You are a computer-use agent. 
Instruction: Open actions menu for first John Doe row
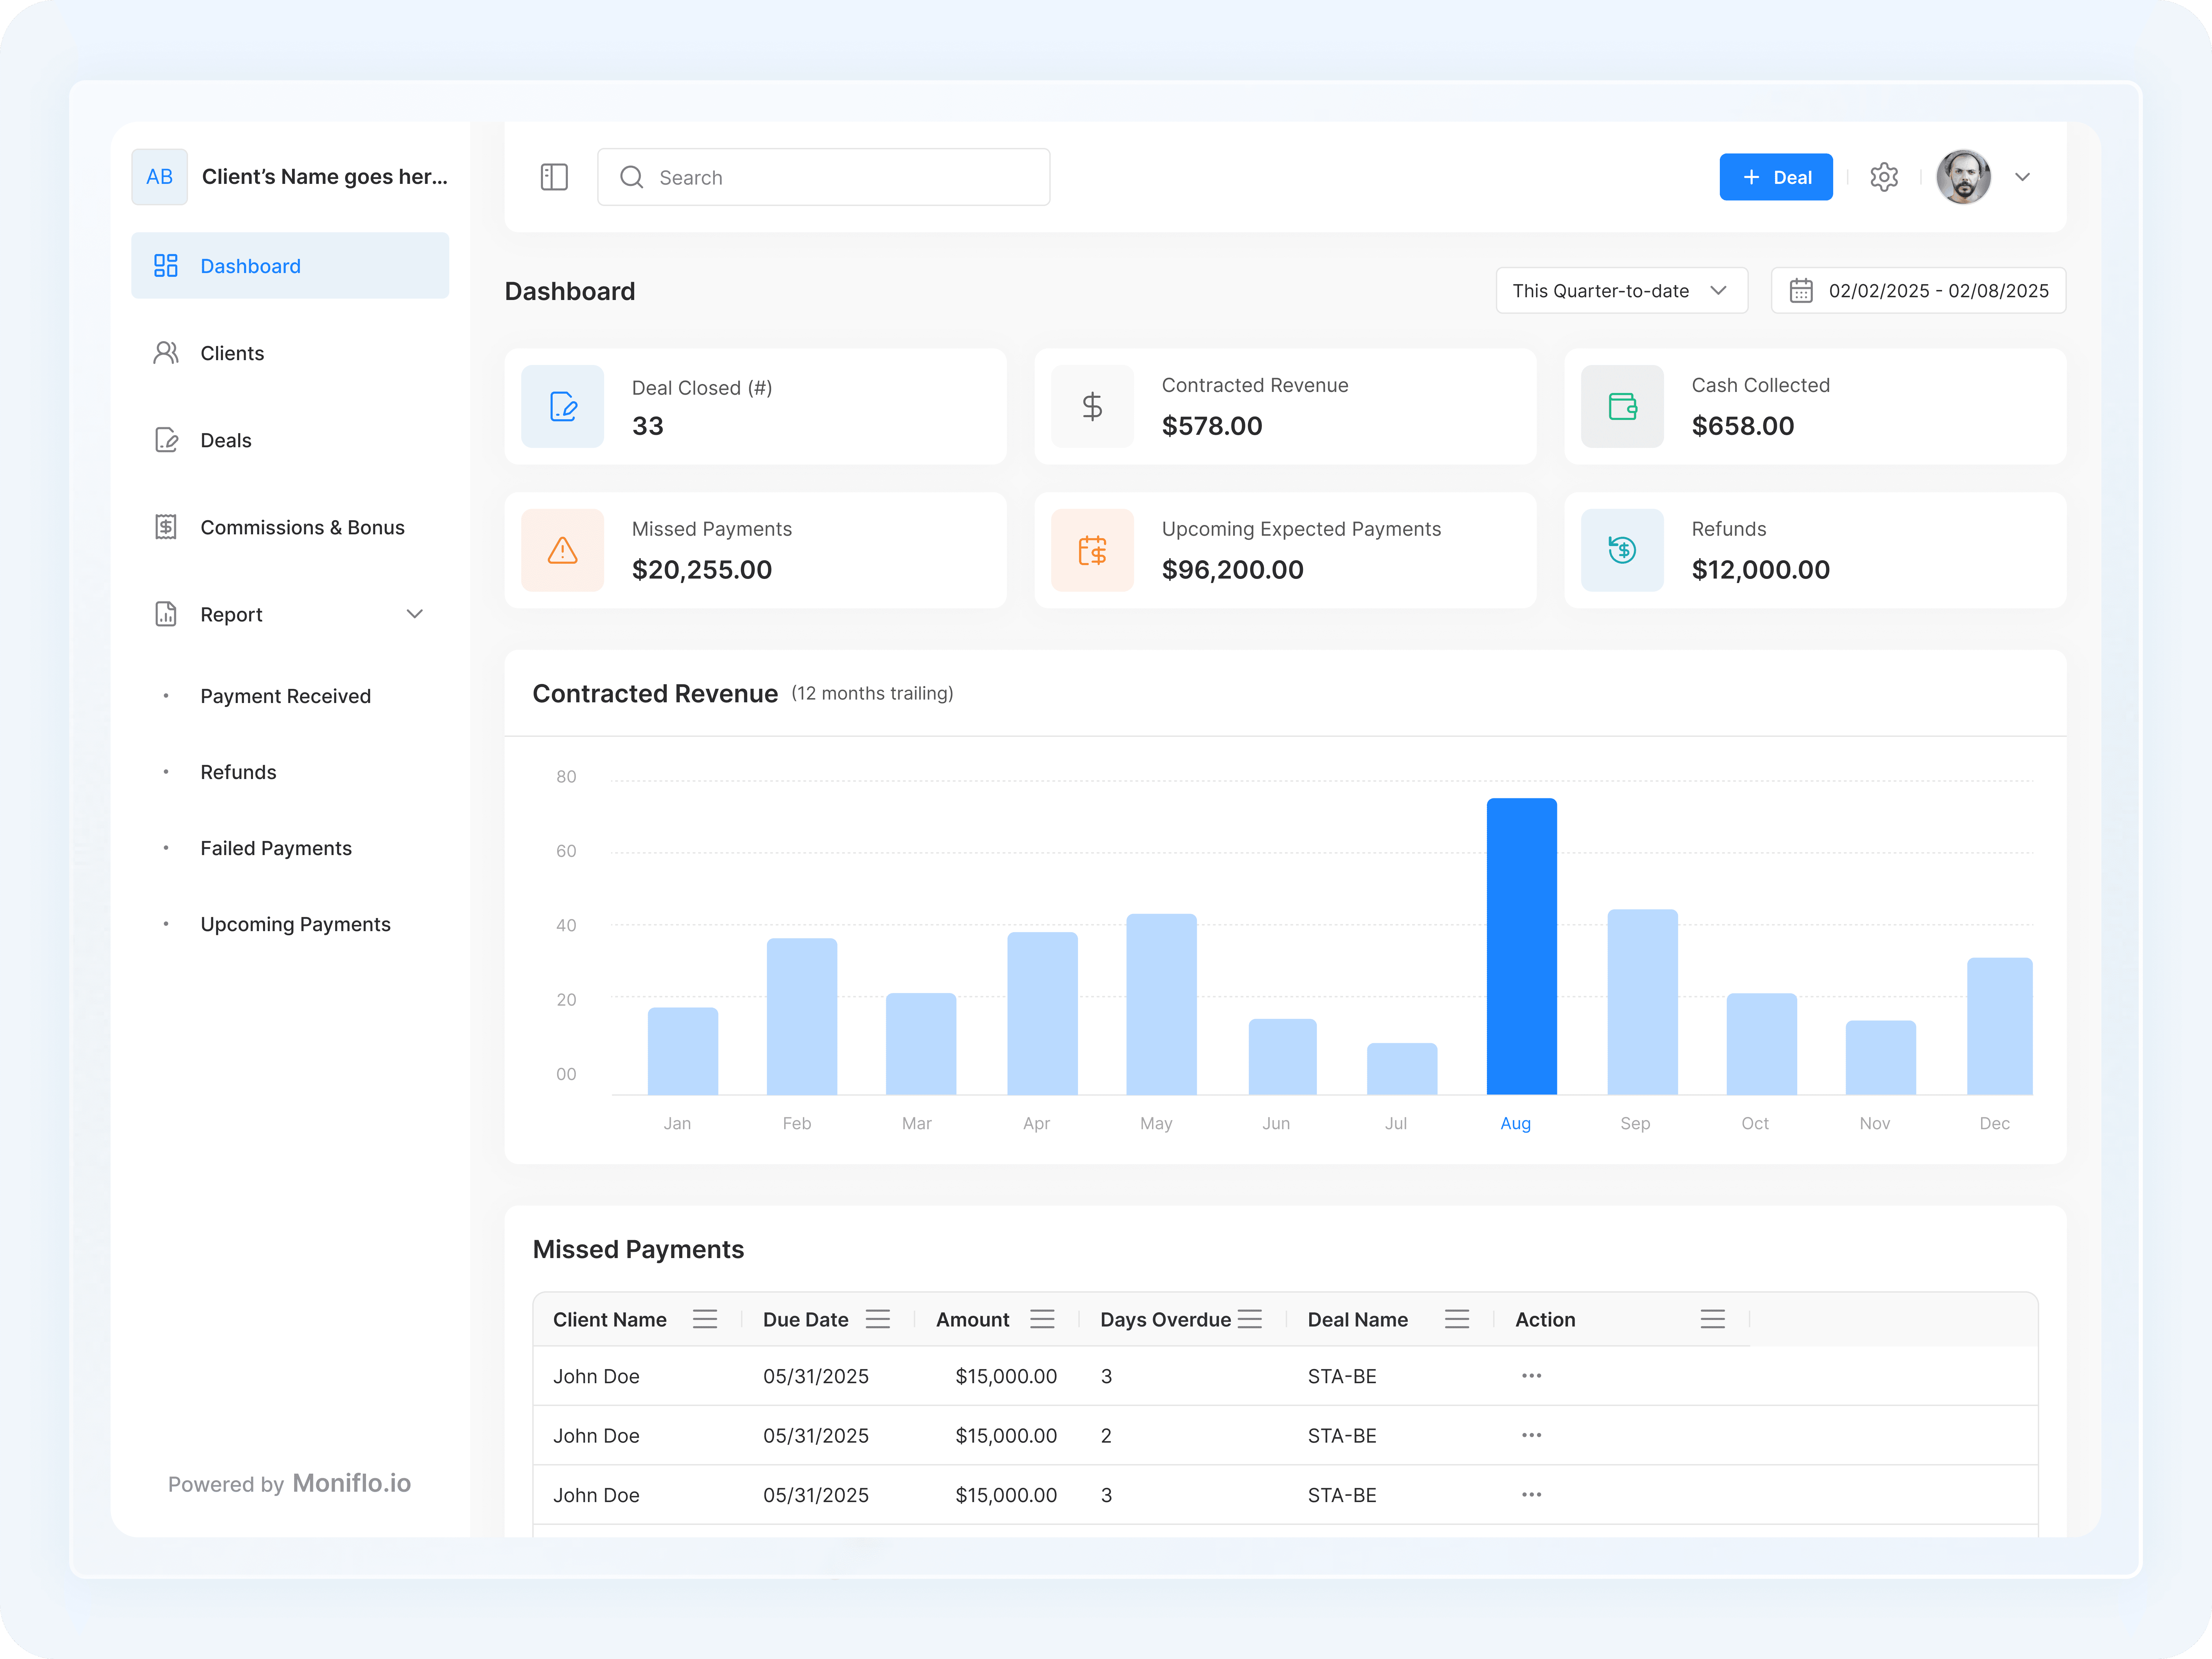tap(1531, 1376)
